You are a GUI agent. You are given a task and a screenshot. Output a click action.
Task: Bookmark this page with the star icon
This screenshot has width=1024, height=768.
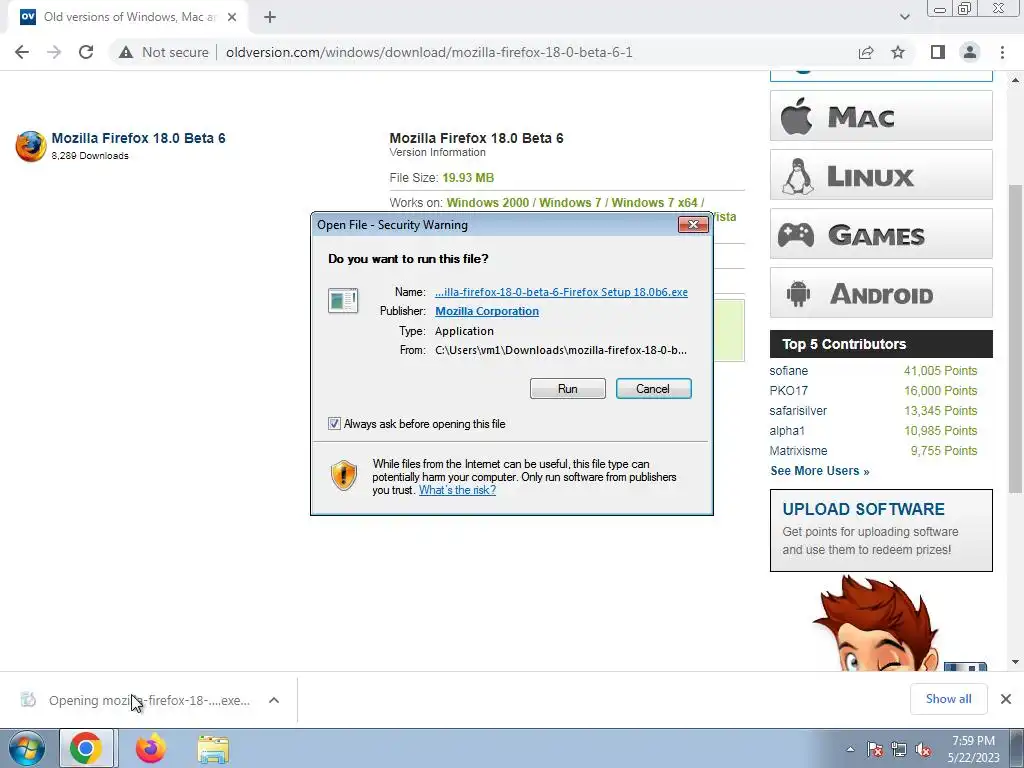click(x=898, y=52)
